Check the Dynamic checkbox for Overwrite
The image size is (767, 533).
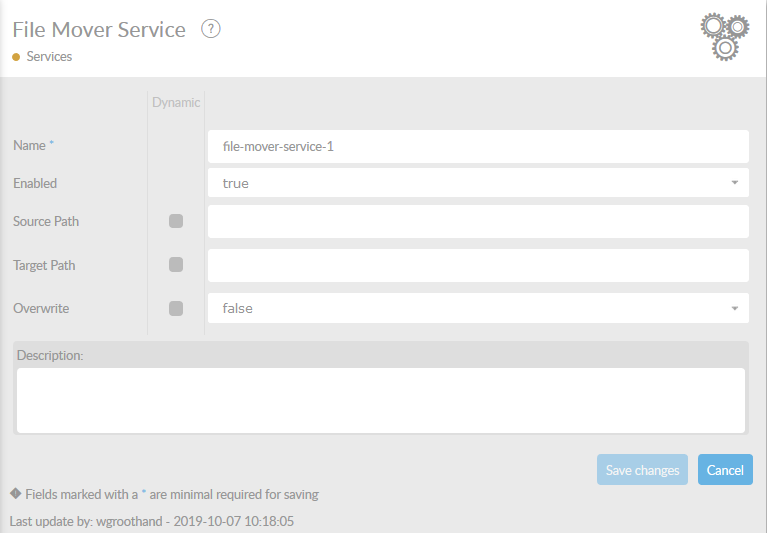(176, 308)
